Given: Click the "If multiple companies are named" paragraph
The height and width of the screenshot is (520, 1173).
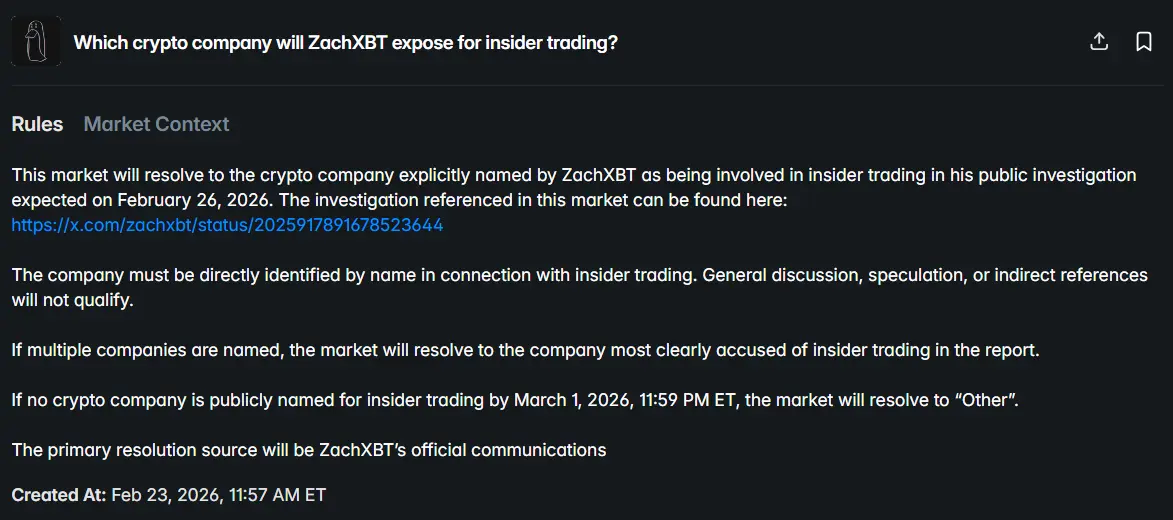Looking at the screenshot, I should pyautogui.click(x=525, y=350).
